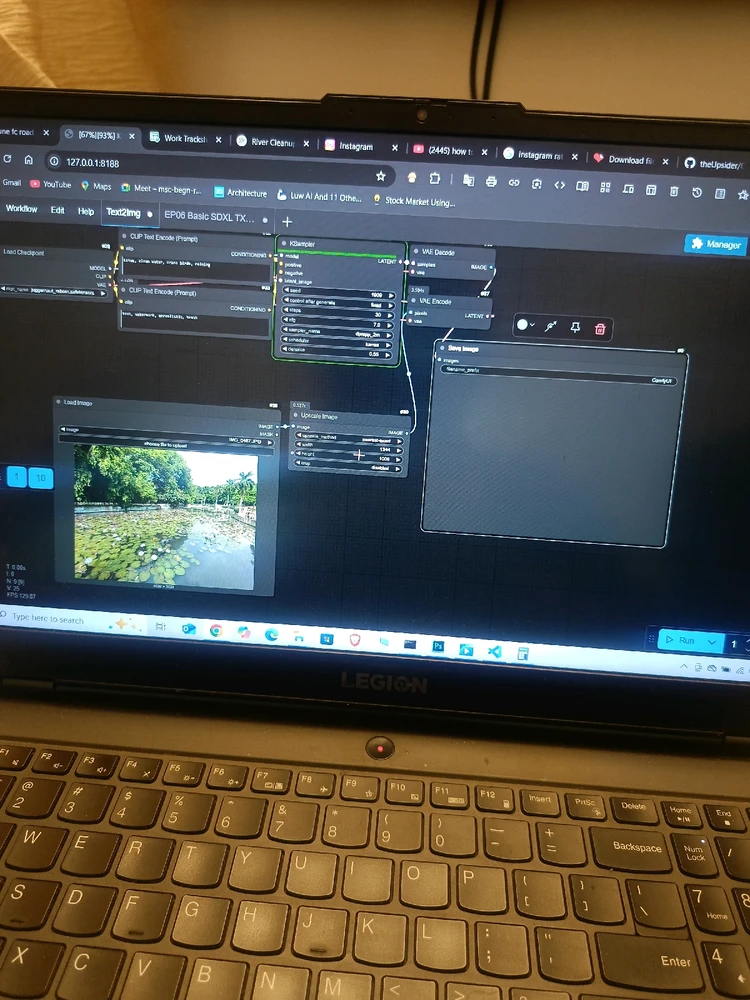Open the Help menu
Image resolution: width=750 pixels, height=1000 pixels.
pyautogui.click(x=86, y=211)
